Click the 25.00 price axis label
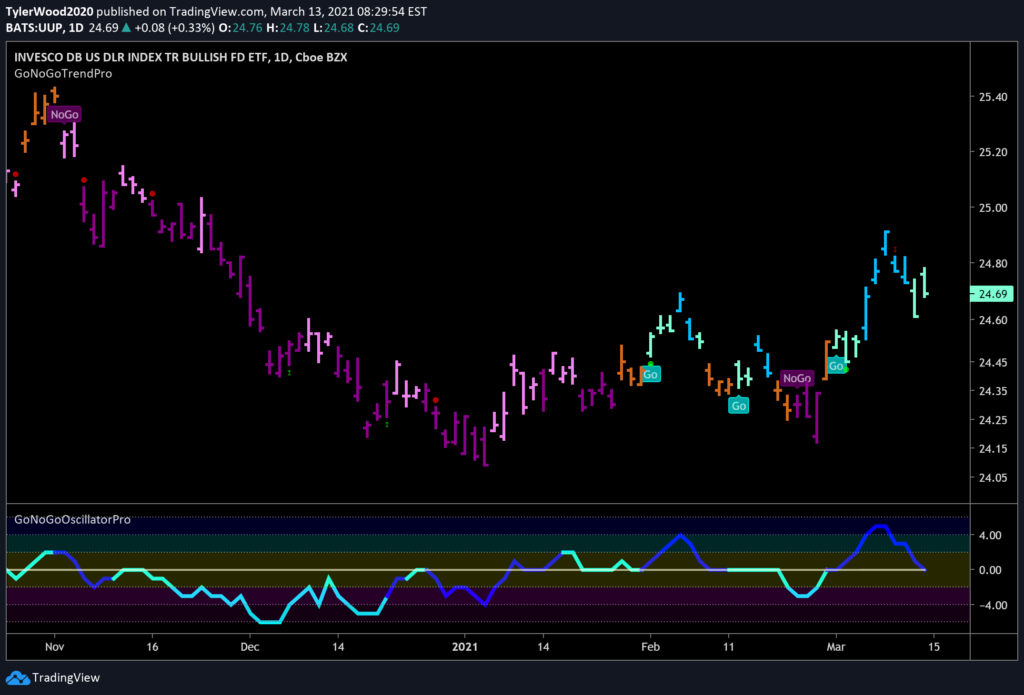Viewport: 1024px width, 695px height. (993, 208)
